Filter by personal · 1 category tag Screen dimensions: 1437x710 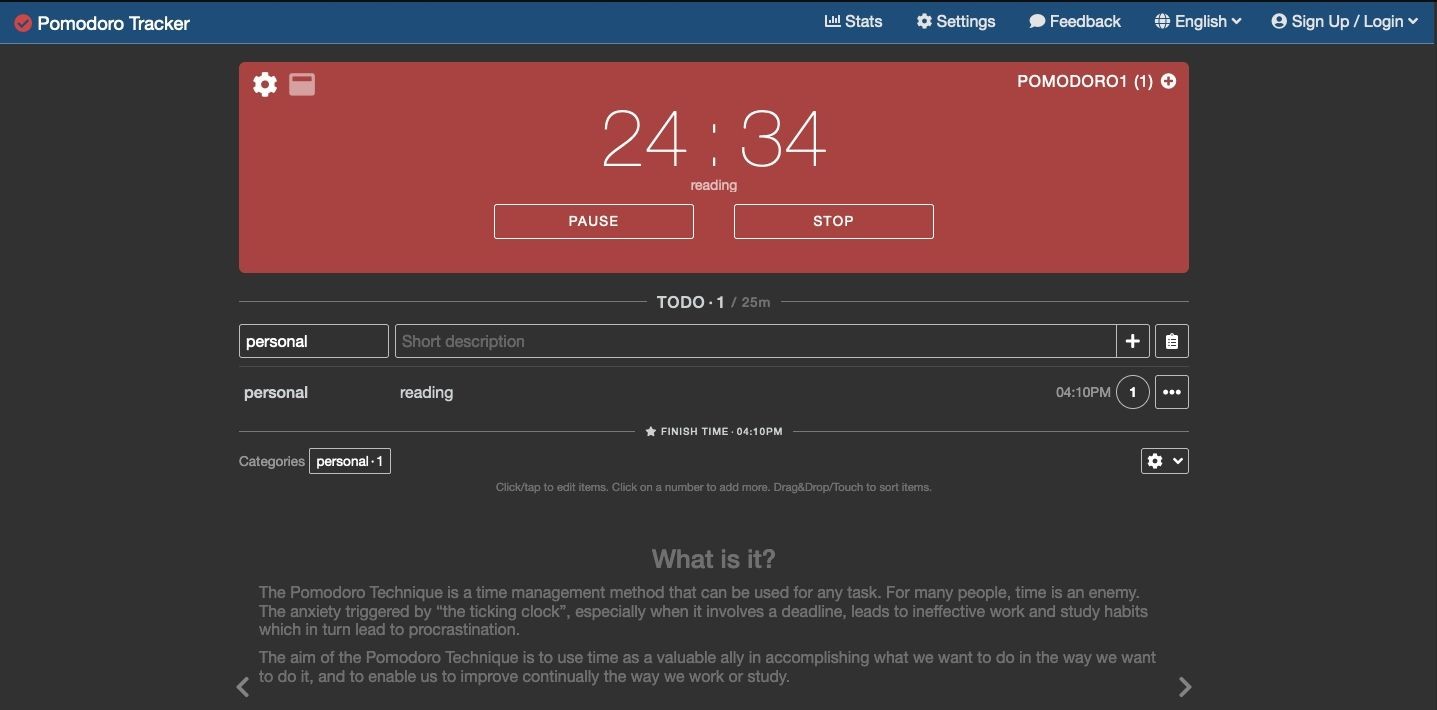point(350,461)
